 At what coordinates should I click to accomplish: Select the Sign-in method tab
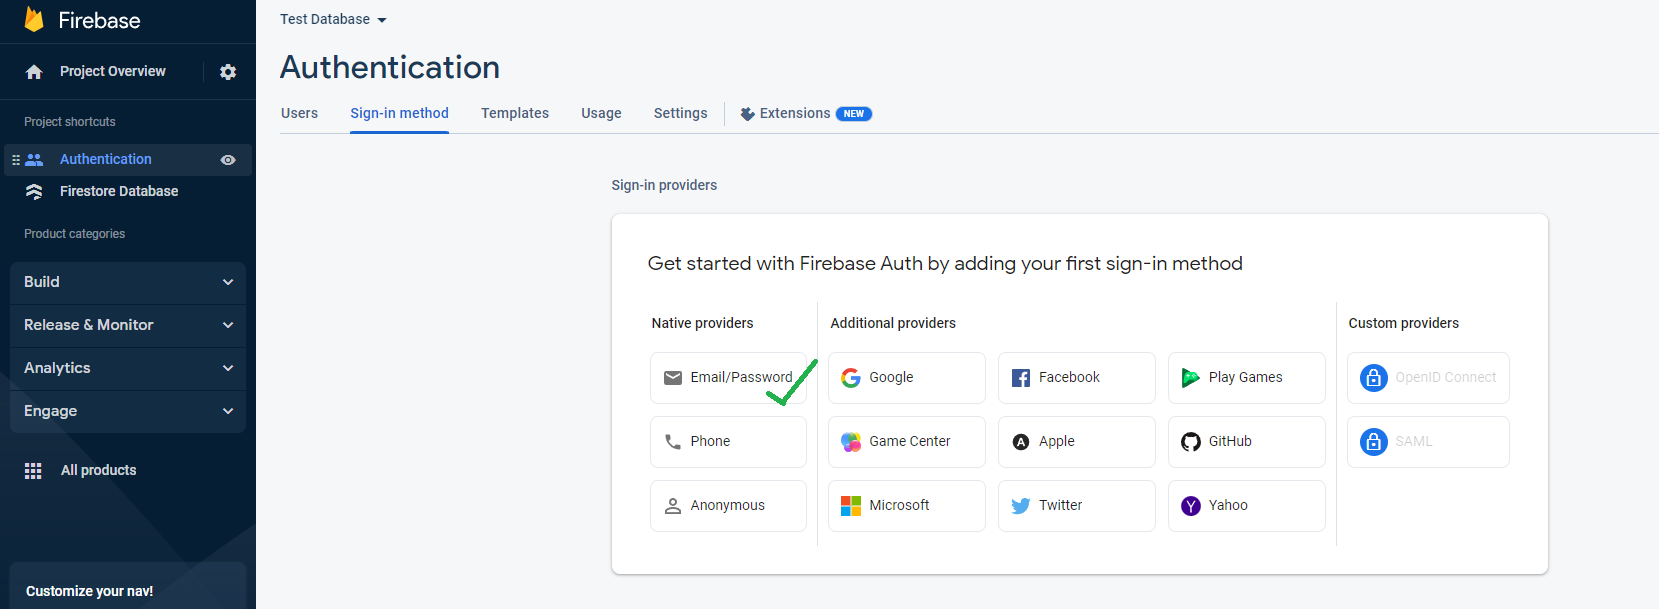tap(399, 113)
